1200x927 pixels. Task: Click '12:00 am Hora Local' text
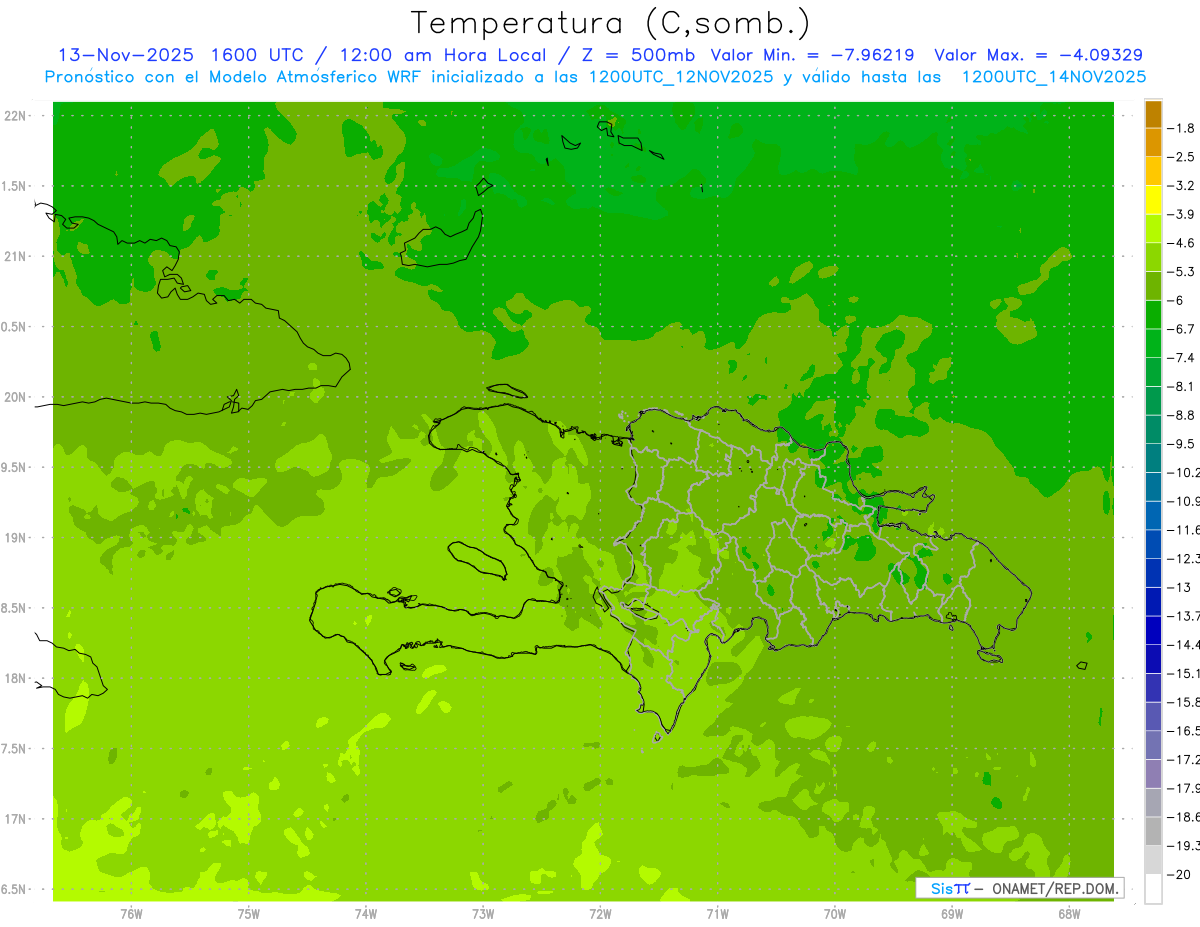[x=442, y=55]
